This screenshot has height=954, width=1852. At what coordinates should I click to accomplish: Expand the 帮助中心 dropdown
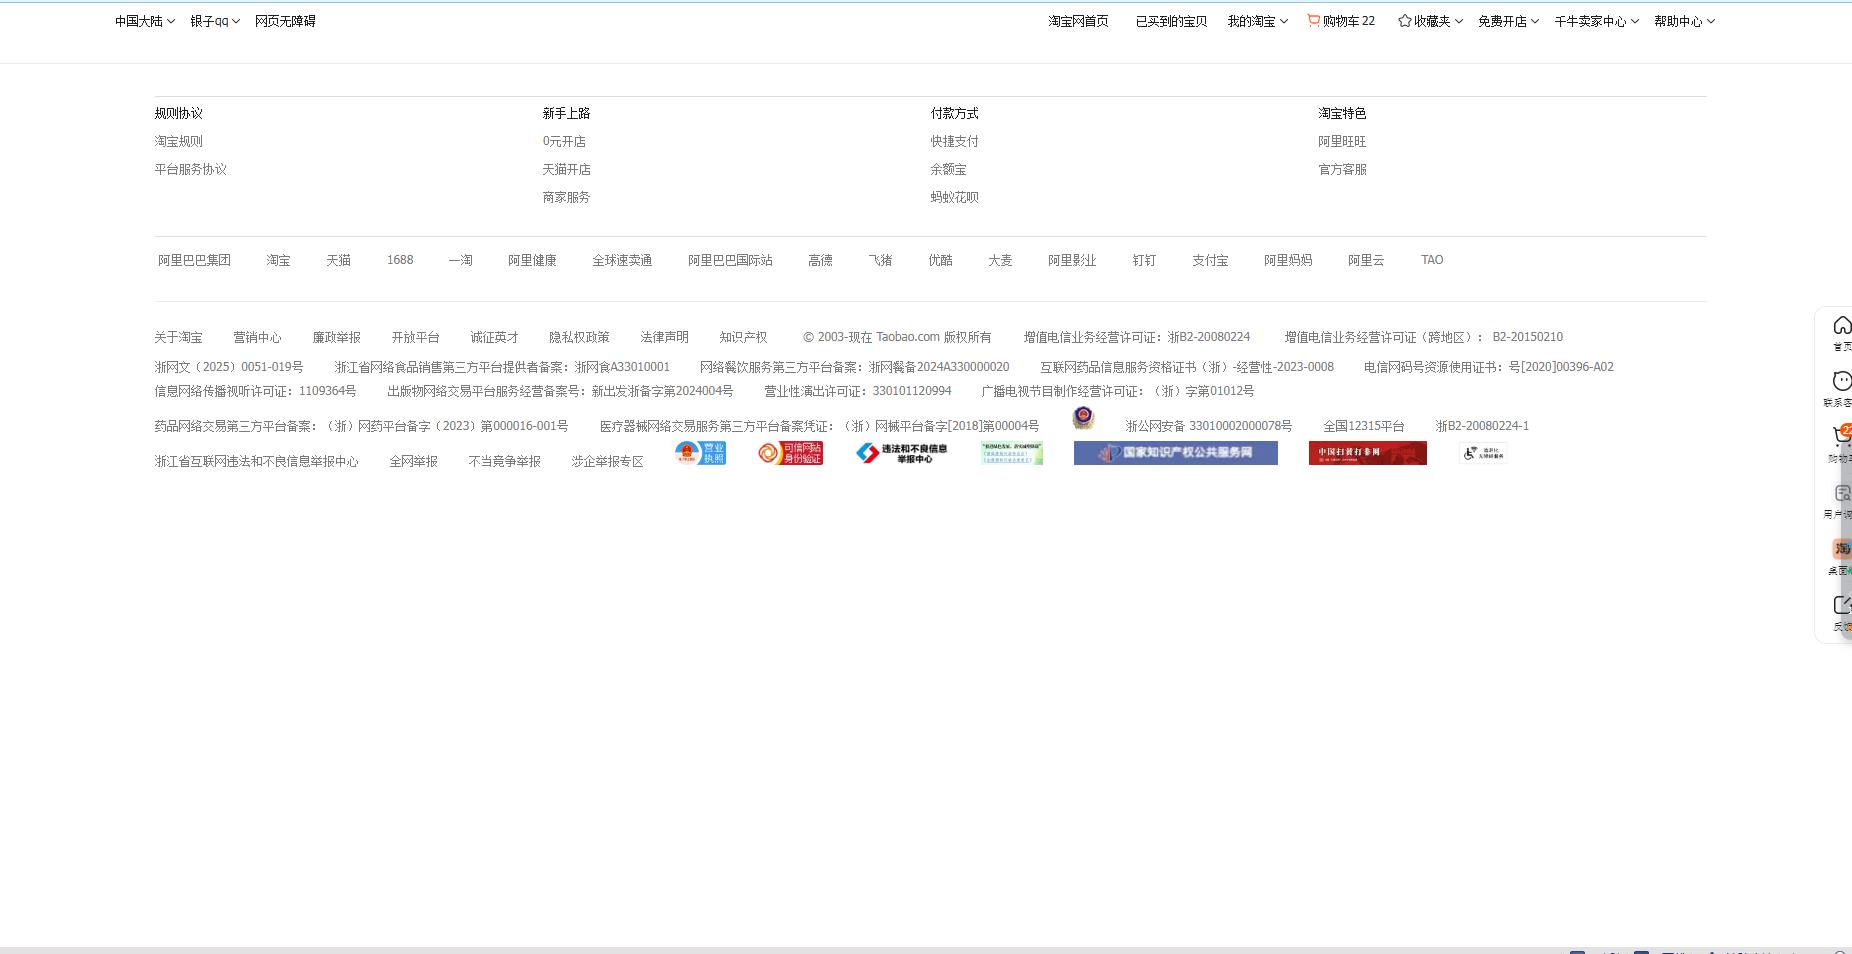click(x=1684, y=21)
